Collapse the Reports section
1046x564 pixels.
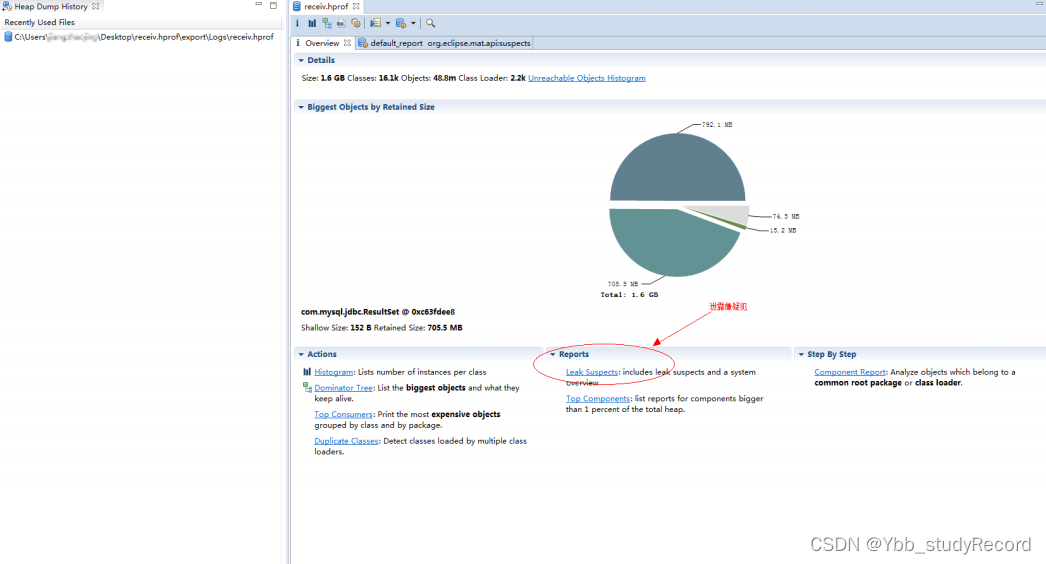(552, 354)
